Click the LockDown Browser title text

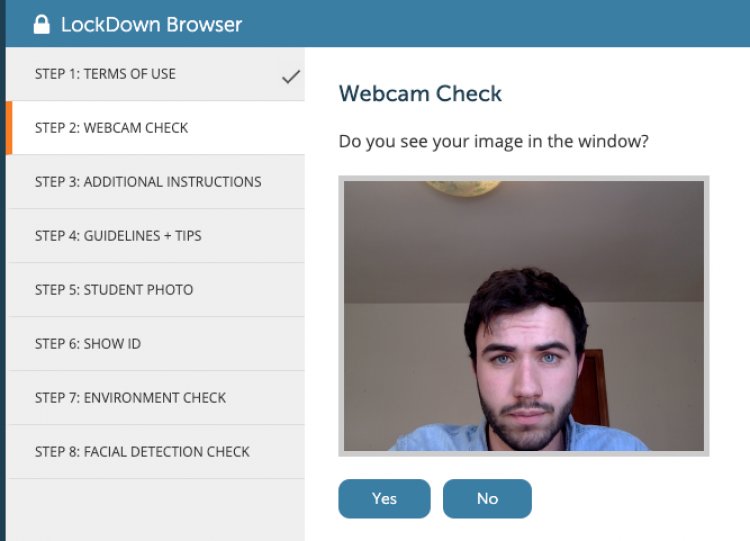[151, 24]
